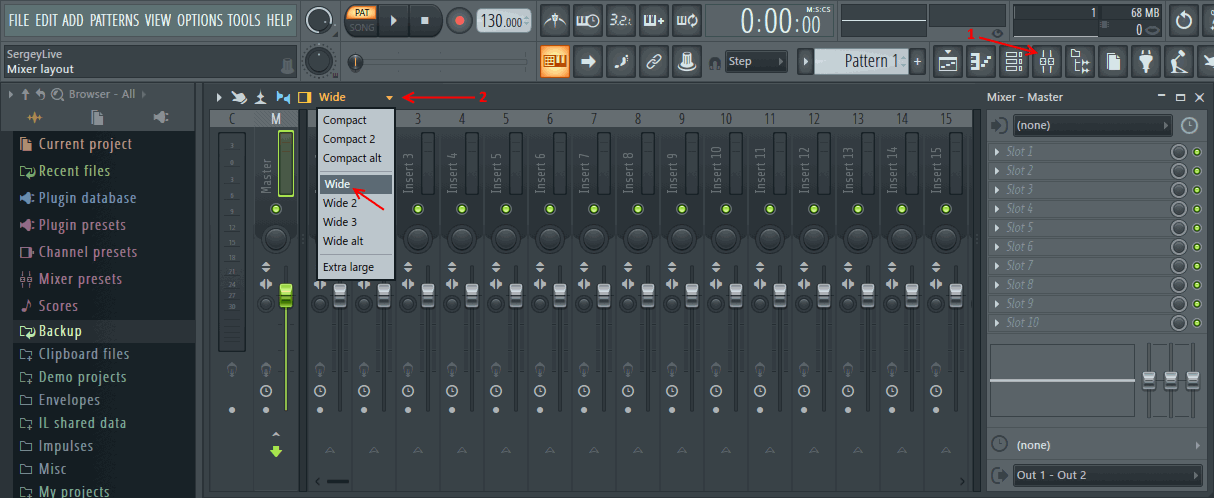Screen dimensions: 1214x498
Task: Click the record button
Action: (x=459, y=20)
